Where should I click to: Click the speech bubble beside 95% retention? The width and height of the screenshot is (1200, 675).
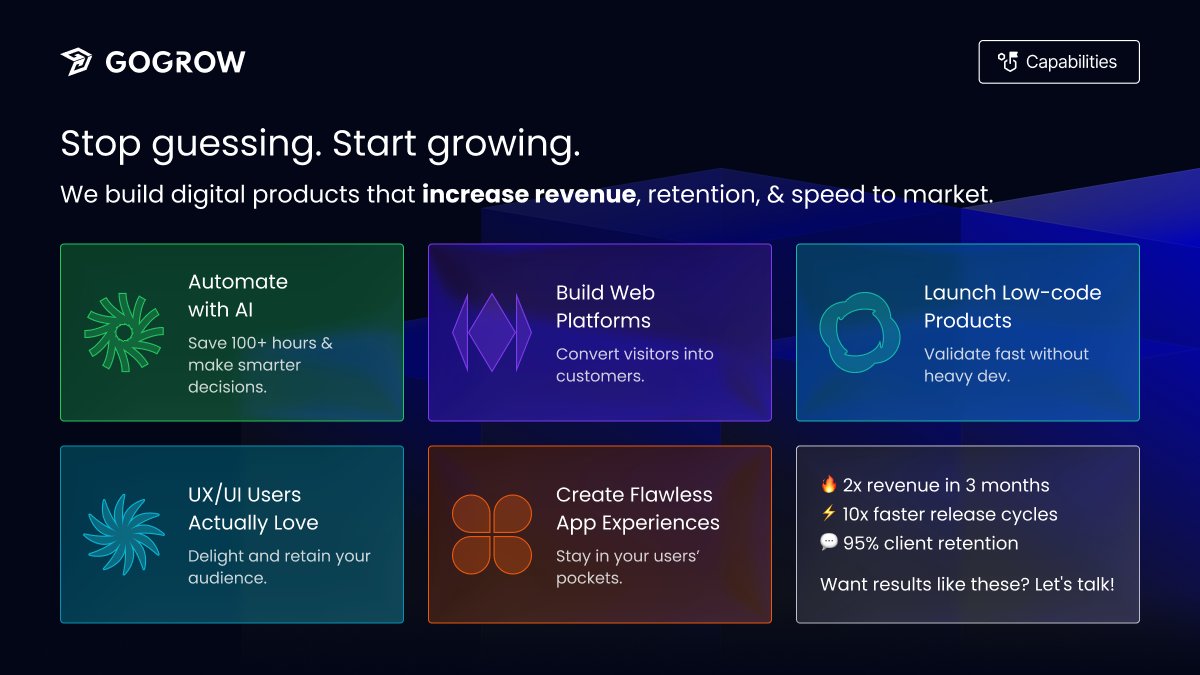tap(828, 543)
